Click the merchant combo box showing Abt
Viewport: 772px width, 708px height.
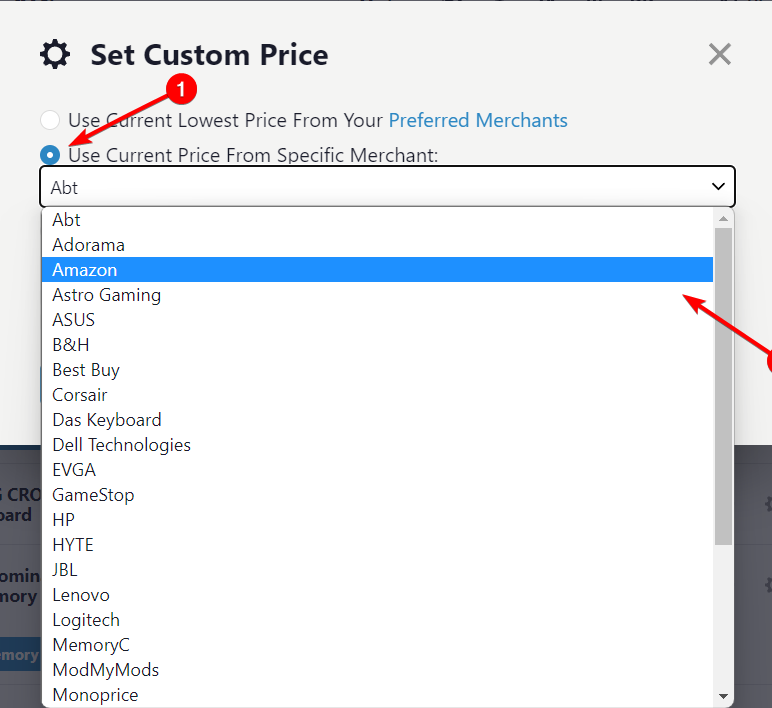pyautogui.click(x=380, y=187)
